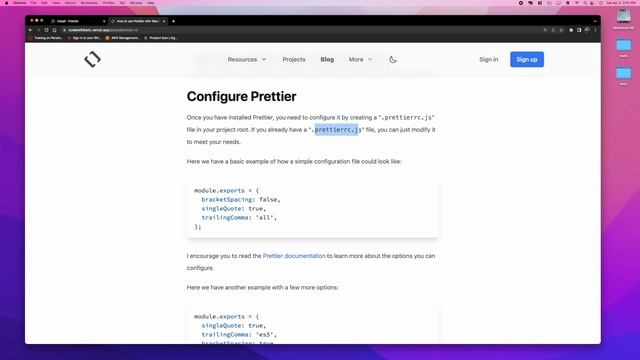The width and height of the screenshot is (640, 360).
Task: Click the browser forward arrow
Action: click(38, 30)
